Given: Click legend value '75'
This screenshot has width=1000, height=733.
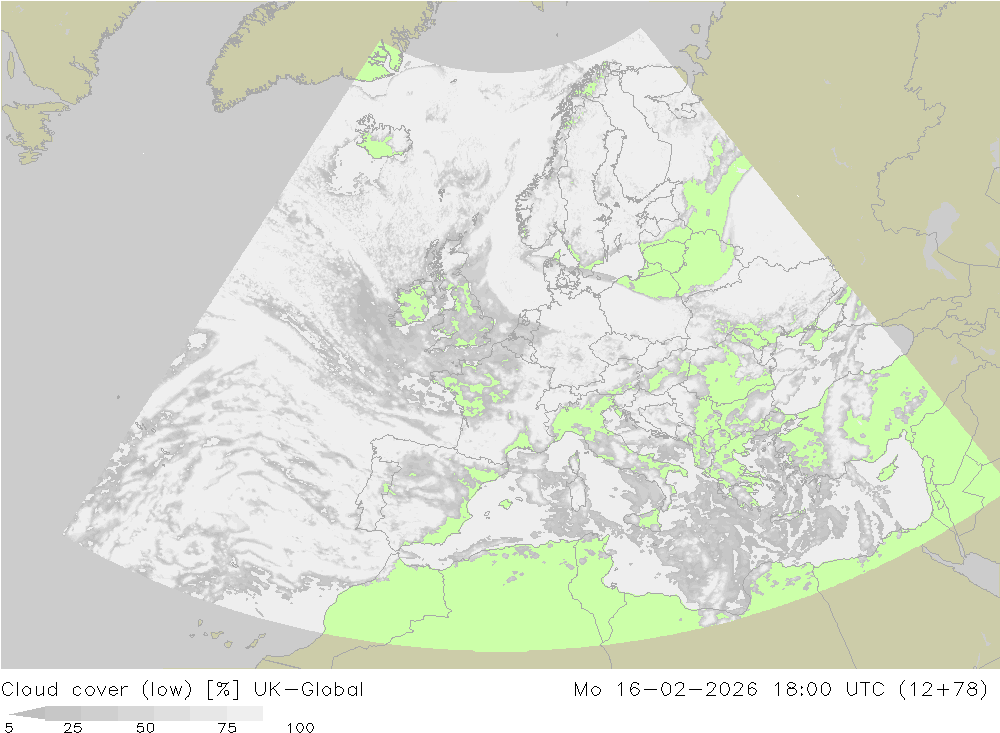Looking at the screenshot, I should click(227, 727).
